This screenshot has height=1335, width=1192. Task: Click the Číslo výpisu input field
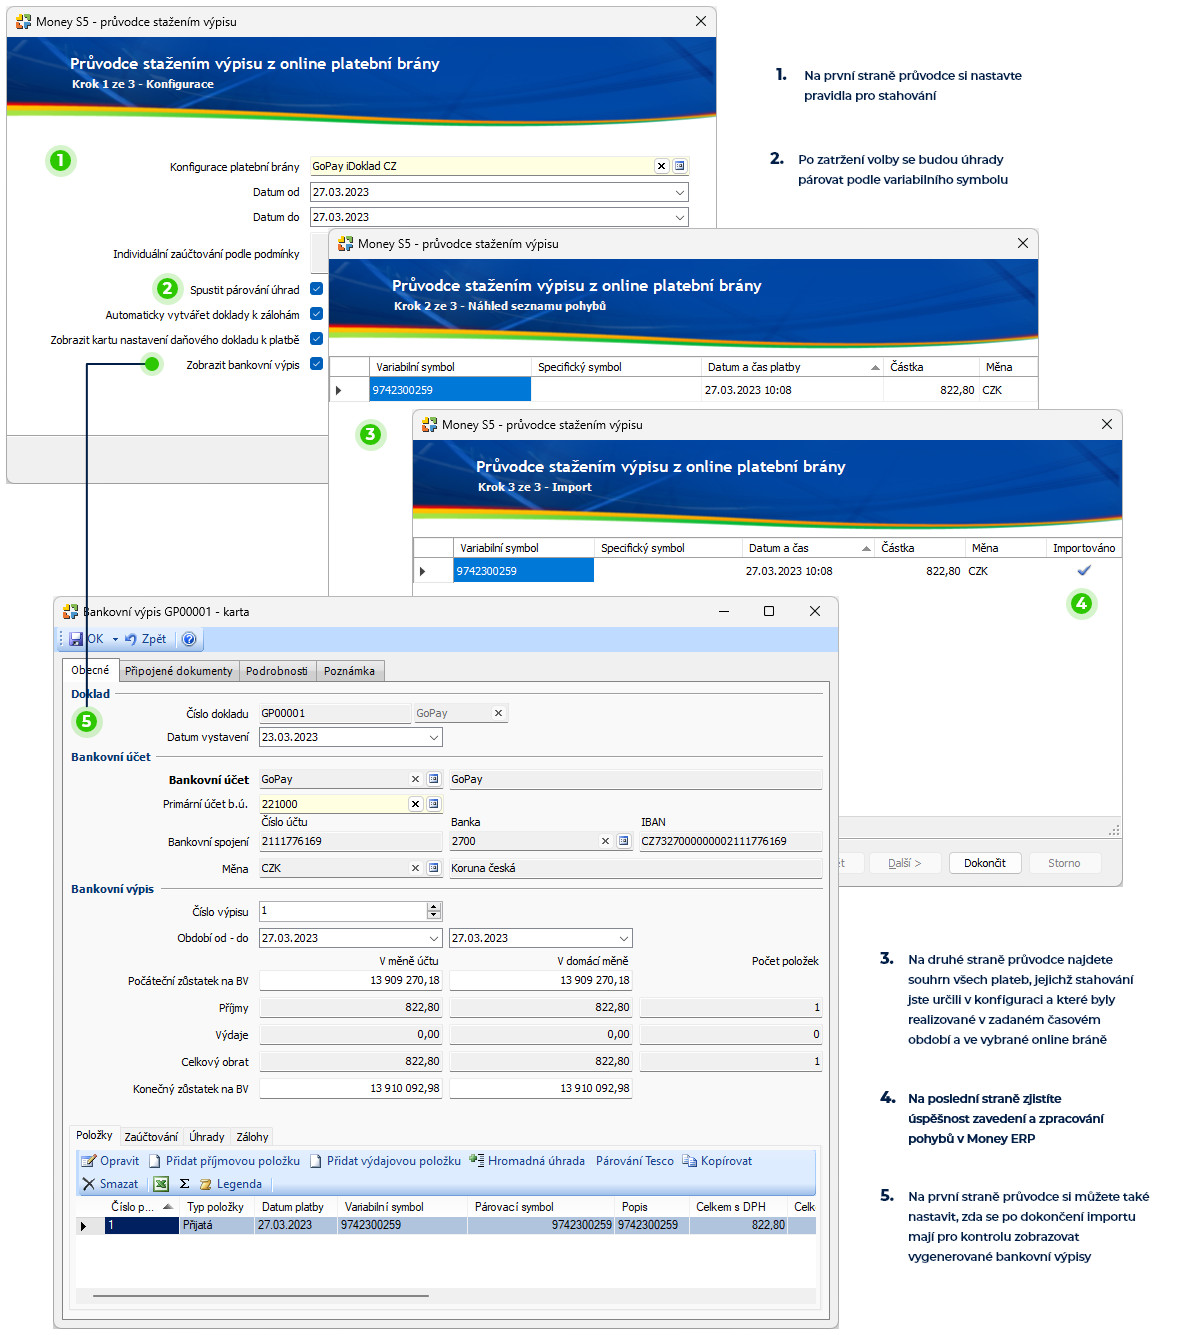click(x=343, y=911)
